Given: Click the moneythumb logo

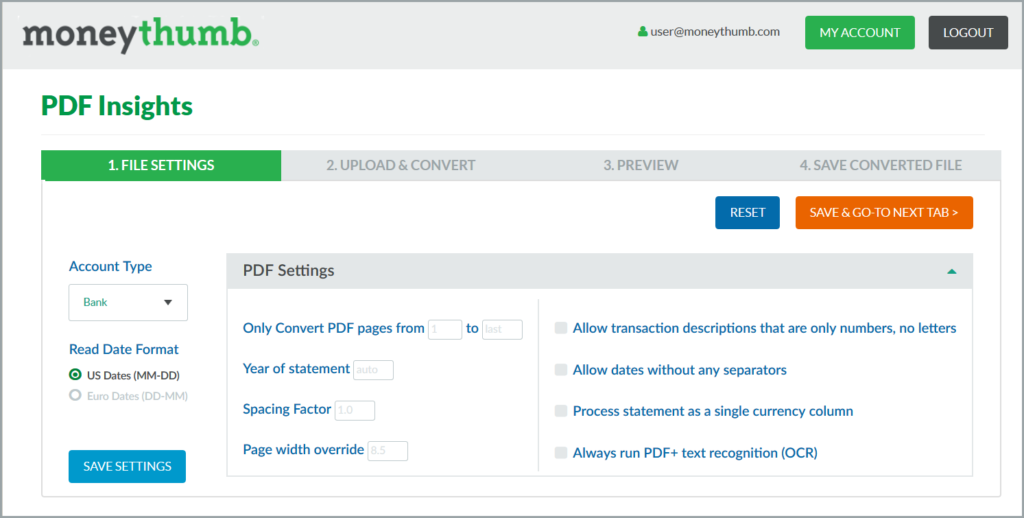Looking at the screenshot, I should click(140, 35).
